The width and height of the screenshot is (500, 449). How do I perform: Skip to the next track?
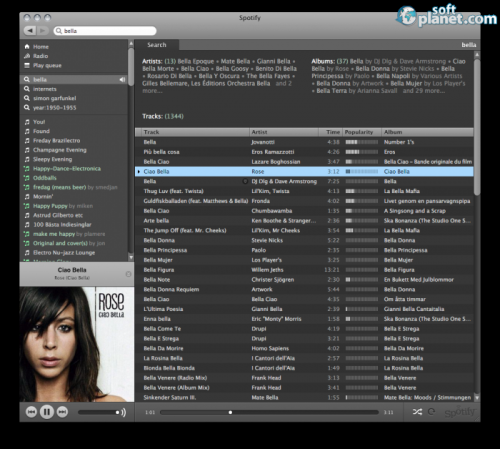[62, 412]
